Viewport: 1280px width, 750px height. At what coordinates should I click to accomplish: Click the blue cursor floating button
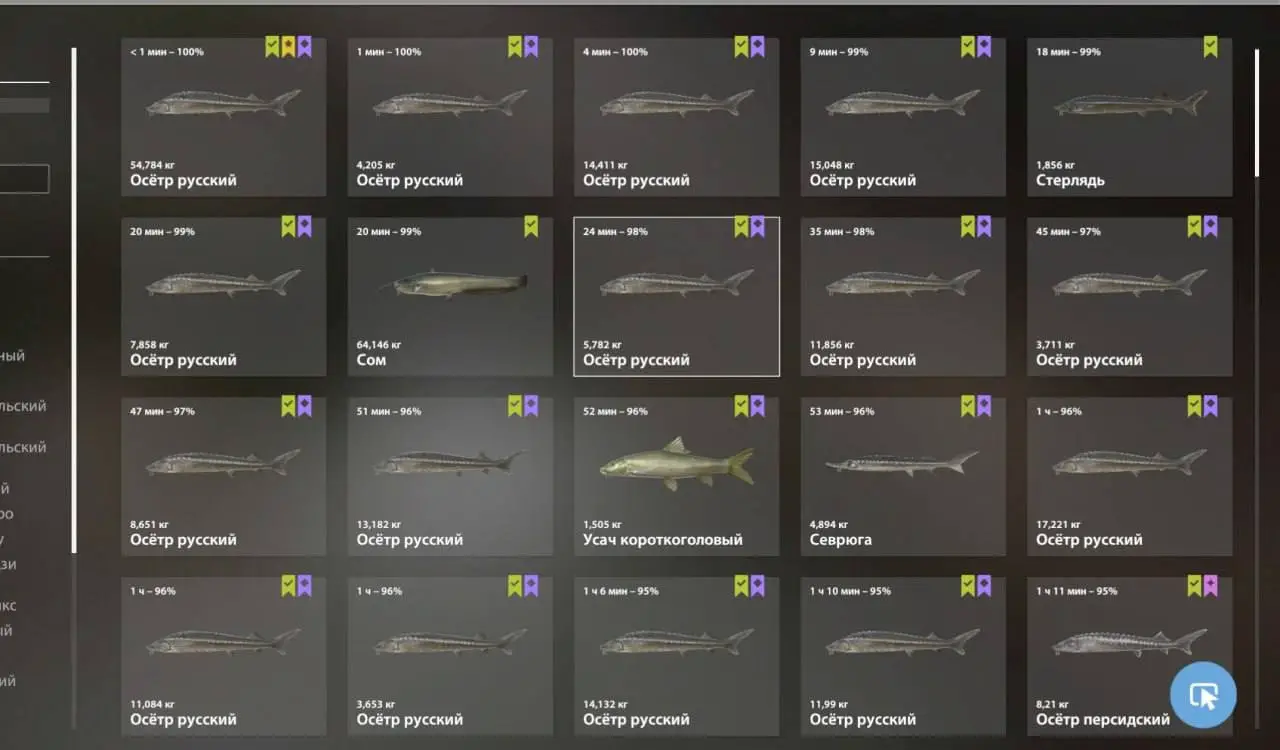click(1203, 694)
